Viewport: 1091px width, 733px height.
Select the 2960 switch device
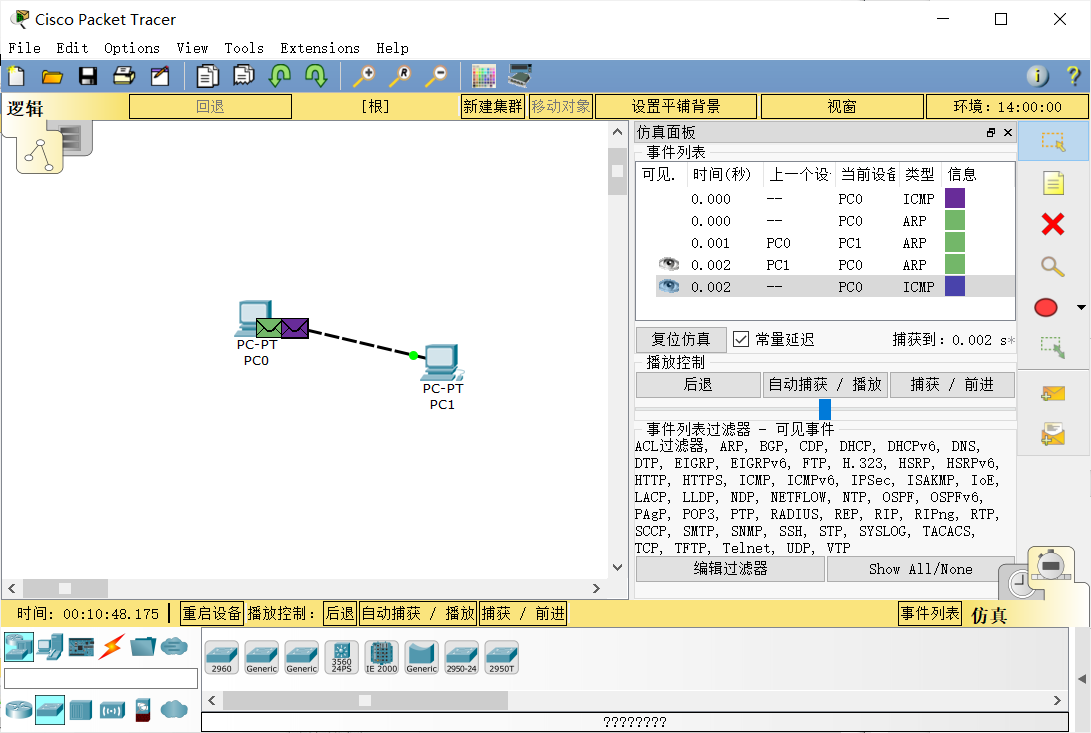[x=222, y=658]
